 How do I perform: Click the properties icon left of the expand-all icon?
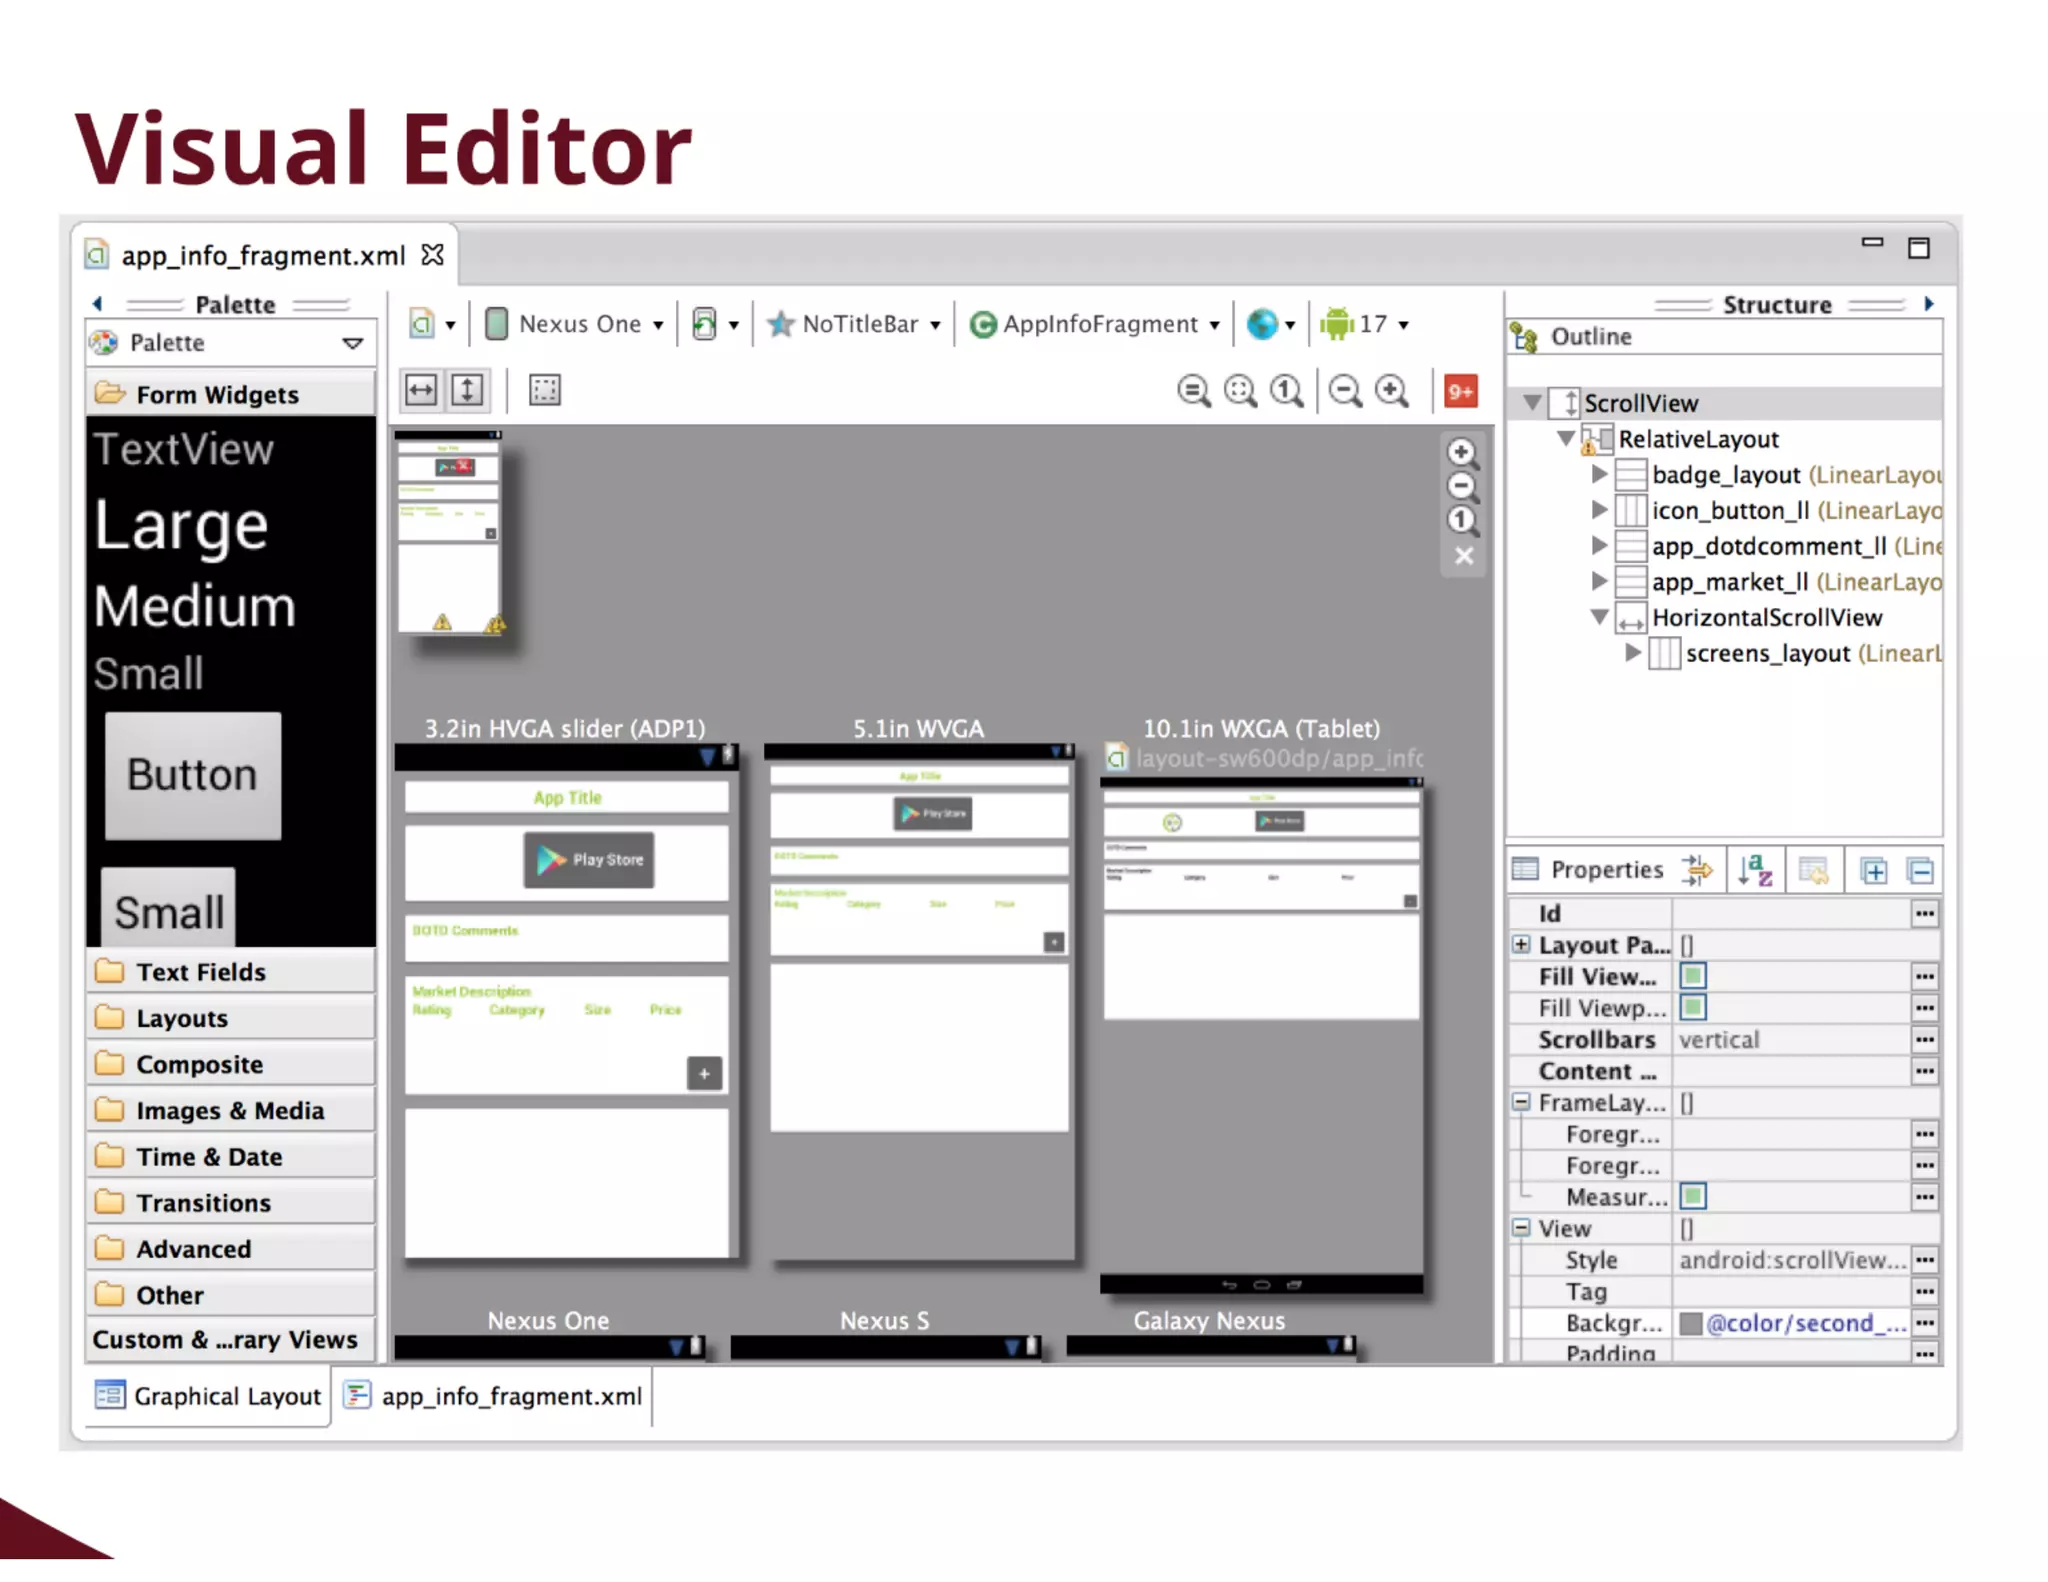1813,870
